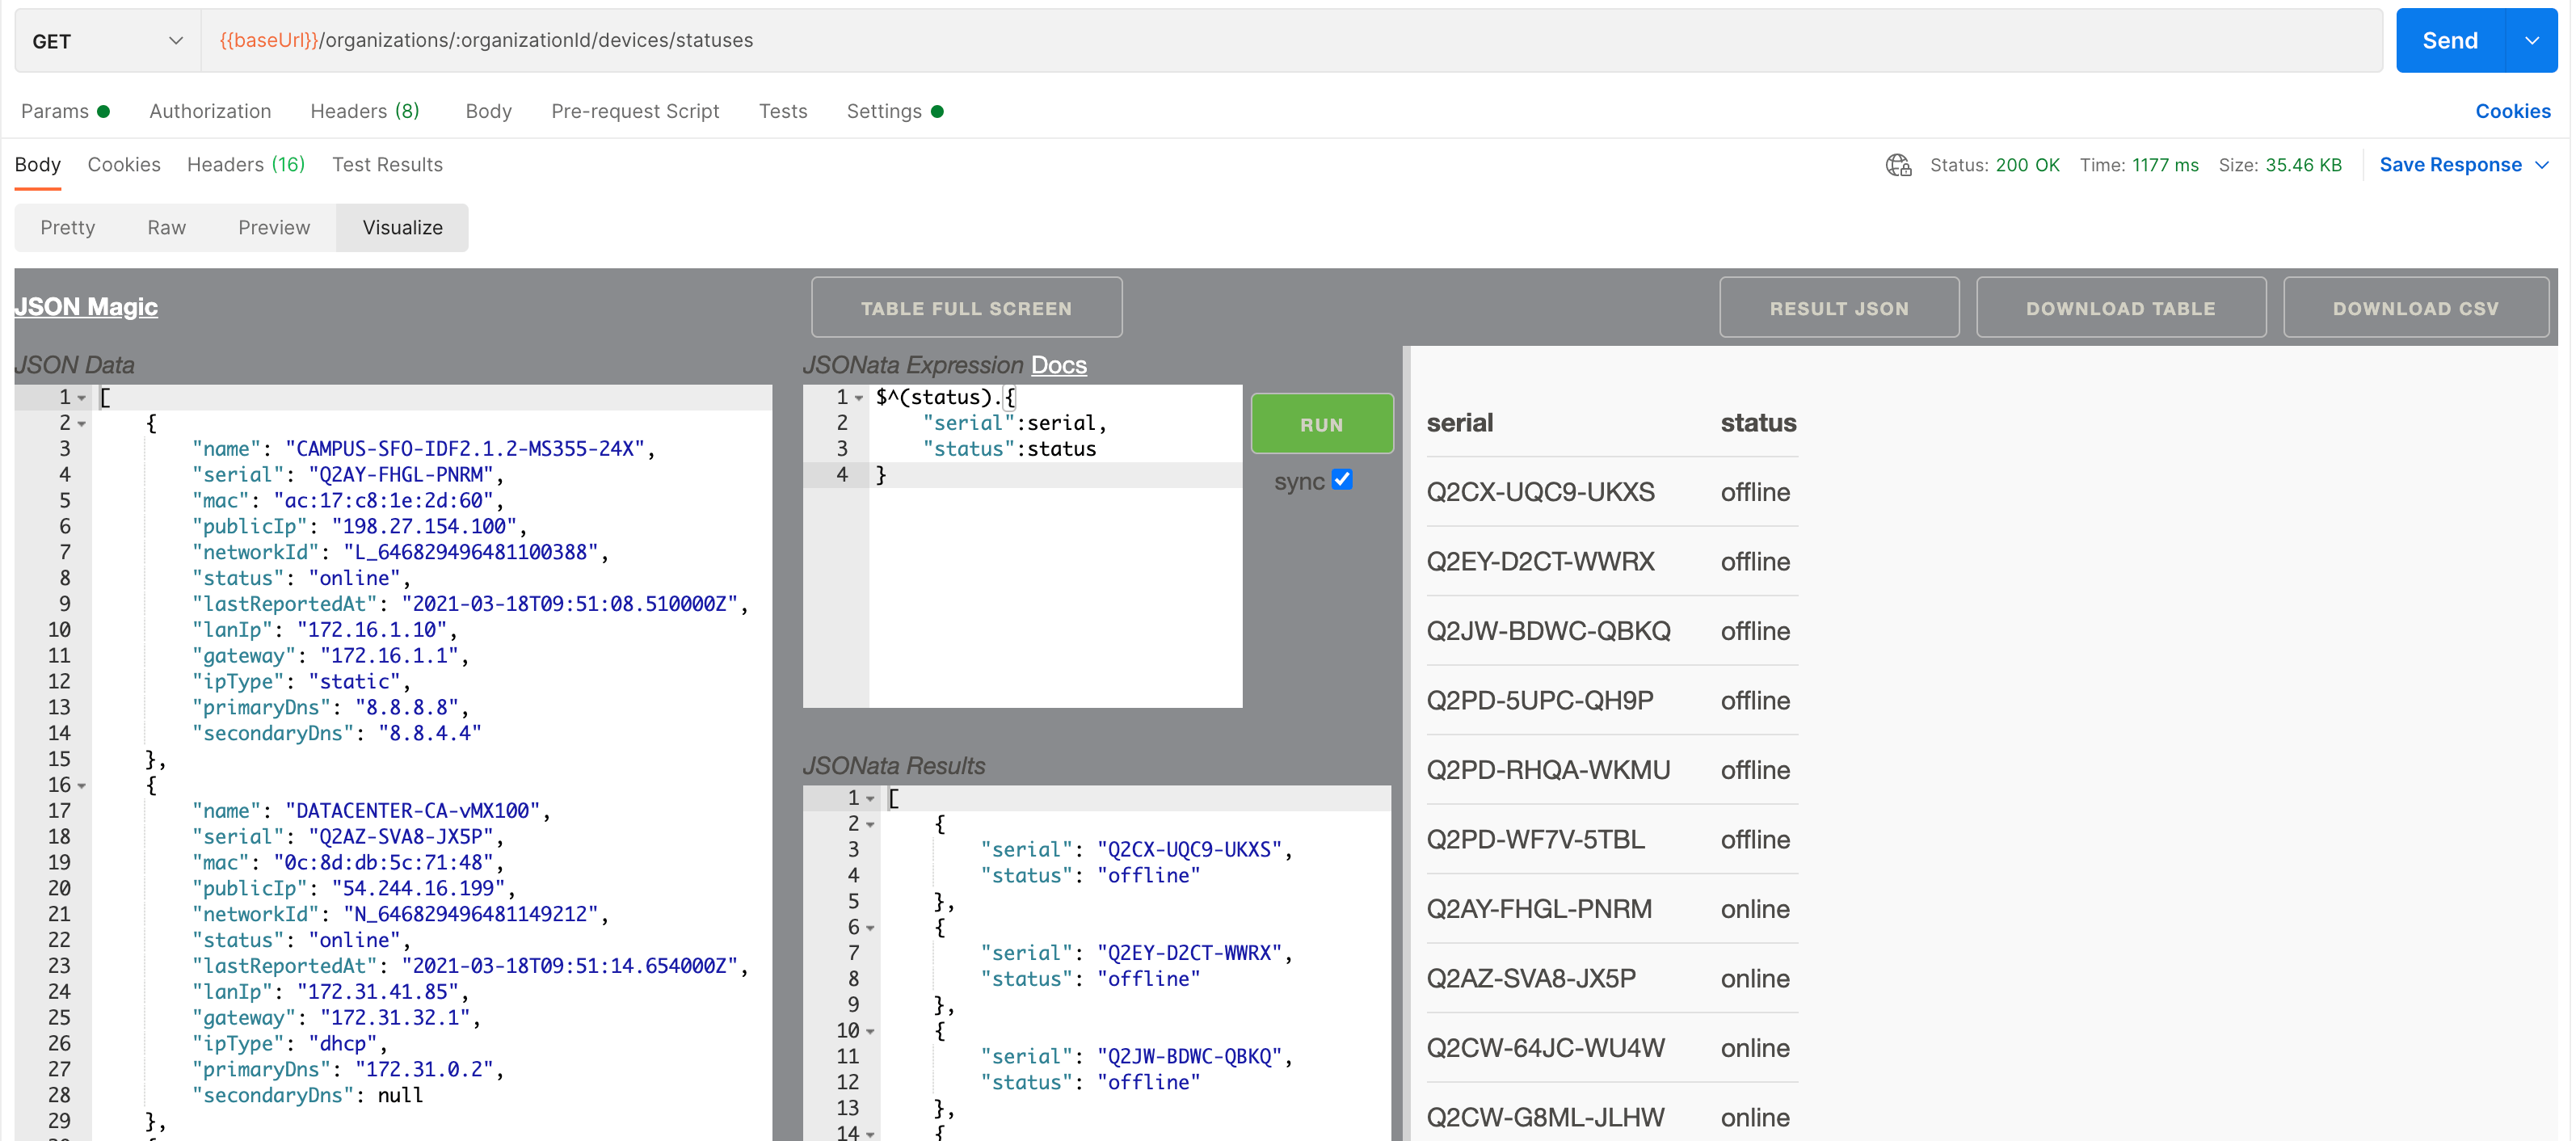Open the response Headers (16) tab
The image size is (2576, 1141).
point(245,164)
